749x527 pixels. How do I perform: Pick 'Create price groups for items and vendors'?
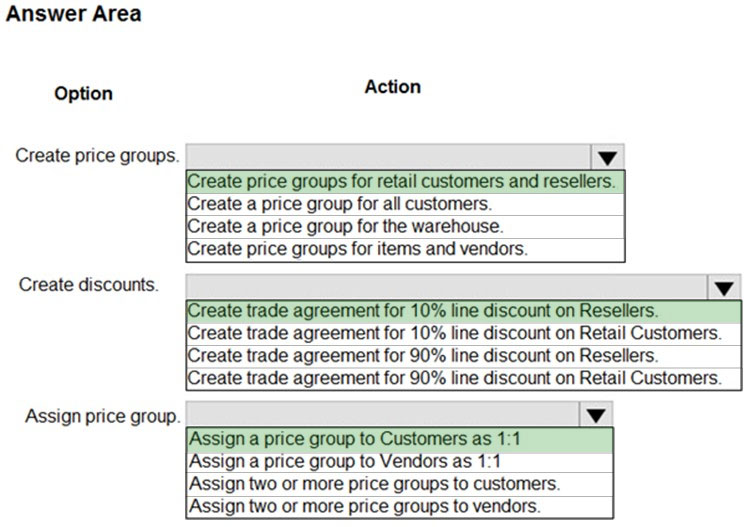[405, 249]
